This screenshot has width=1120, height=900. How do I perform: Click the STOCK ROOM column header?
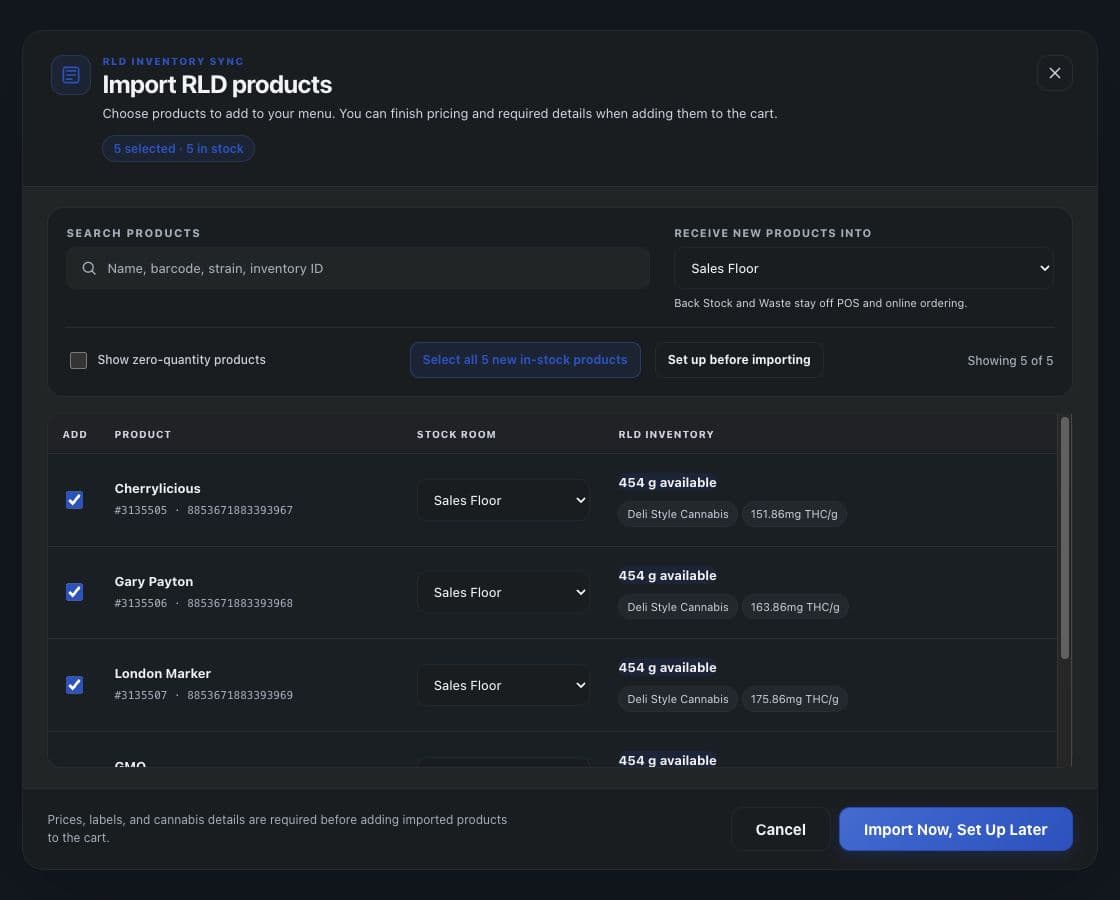coord(456,434)
